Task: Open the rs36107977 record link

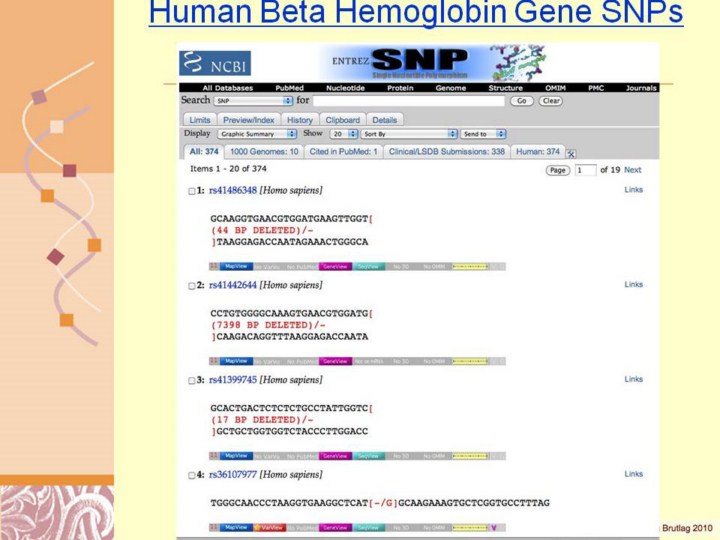Action: [x=233, y=474]
